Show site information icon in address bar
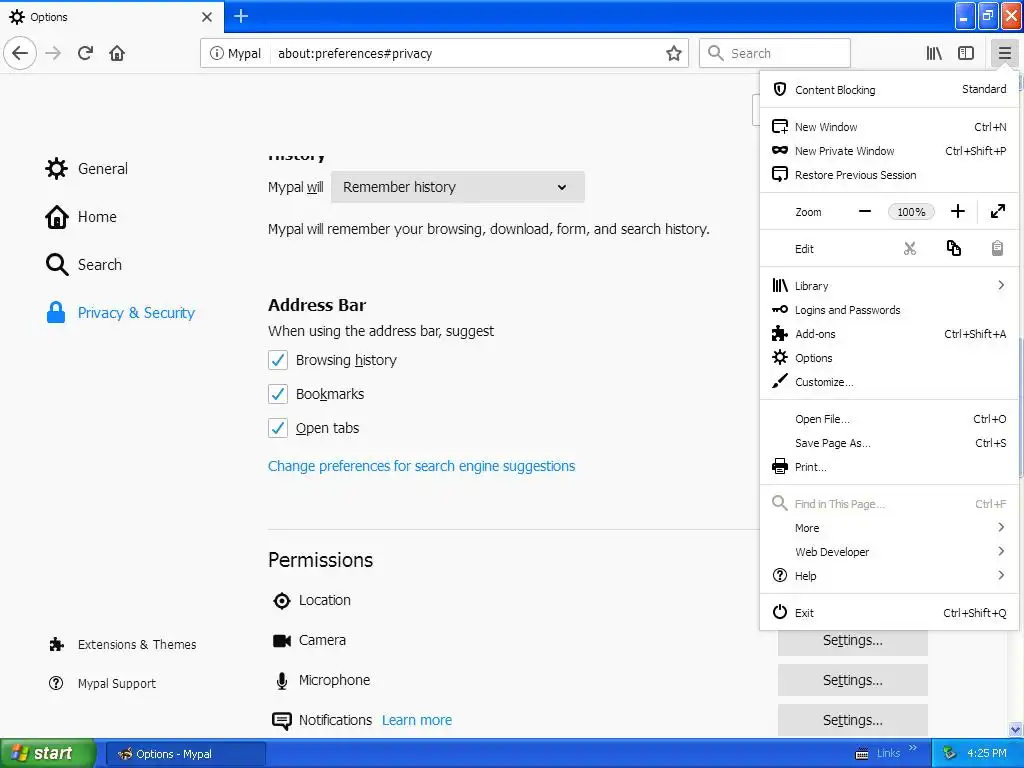 coord(216,53)
